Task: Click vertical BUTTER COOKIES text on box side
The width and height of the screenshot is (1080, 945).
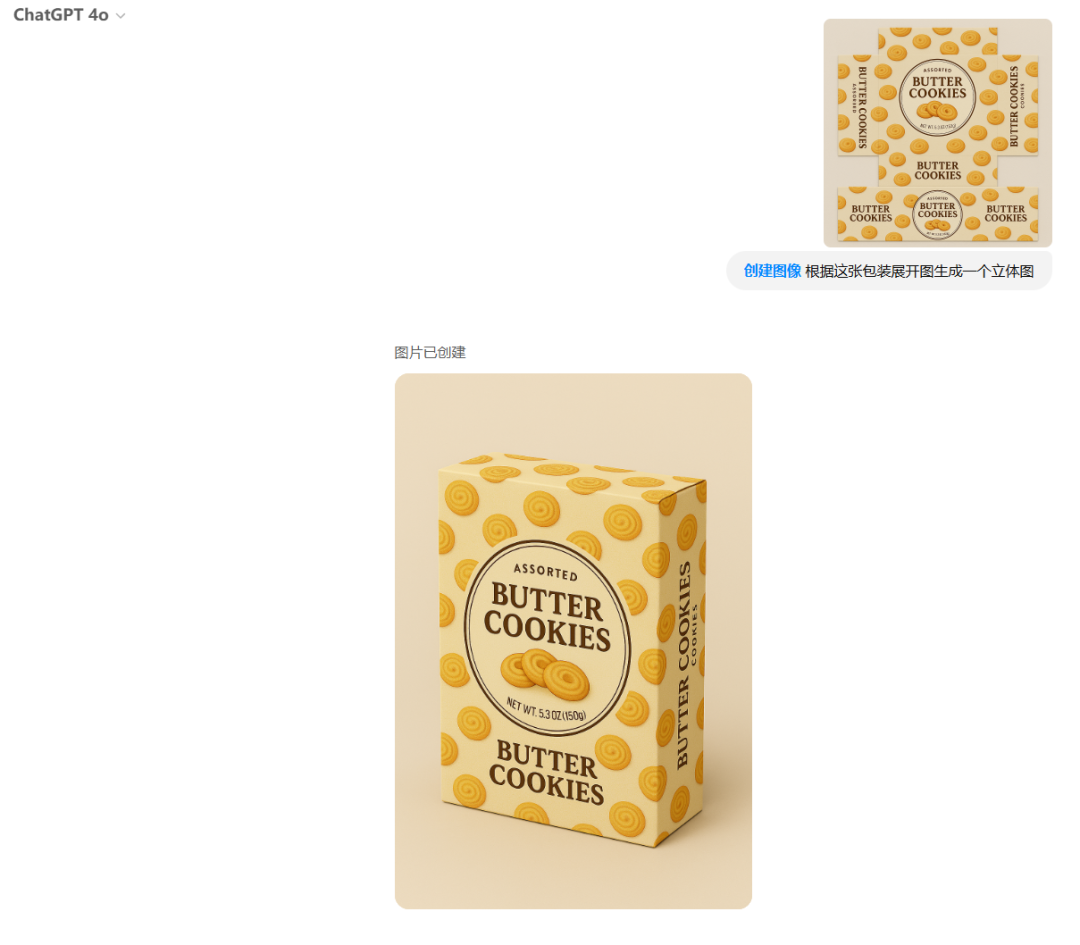Action: [683, 665]
